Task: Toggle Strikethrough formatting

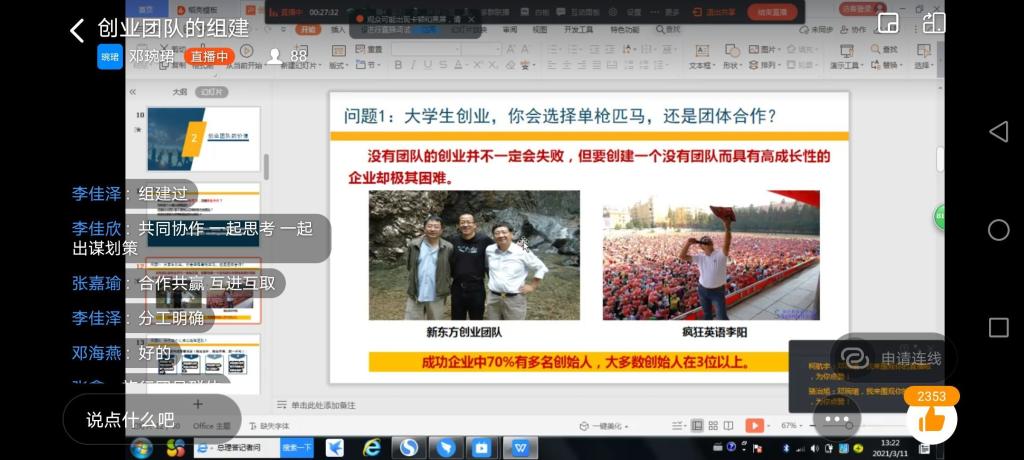Action: point(443,65)
